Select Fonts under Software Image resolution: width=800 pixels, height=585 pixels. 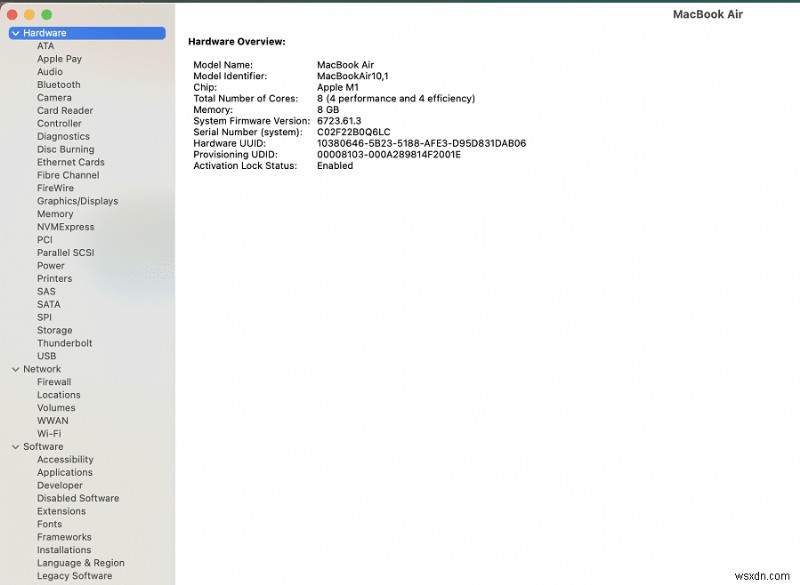[49, 524]
